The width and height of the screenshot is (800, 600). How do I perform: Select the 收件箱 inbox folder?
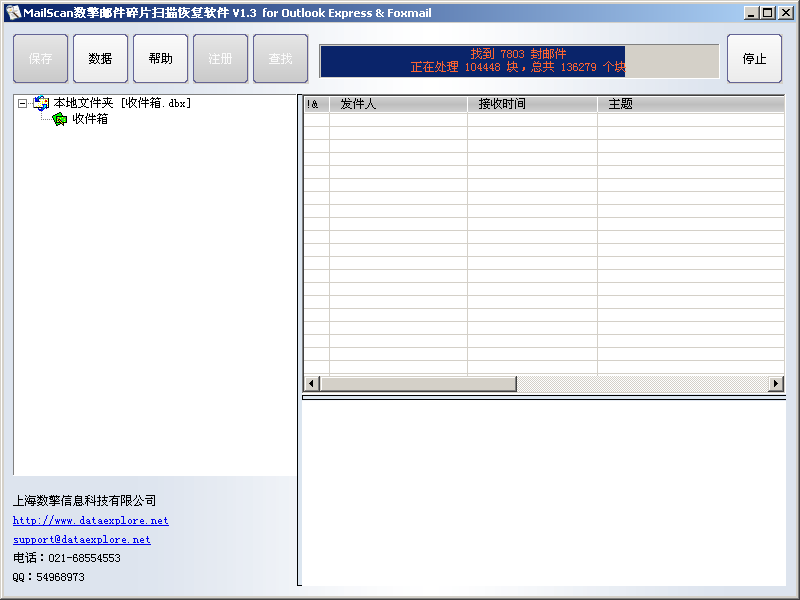click(90, 119)
